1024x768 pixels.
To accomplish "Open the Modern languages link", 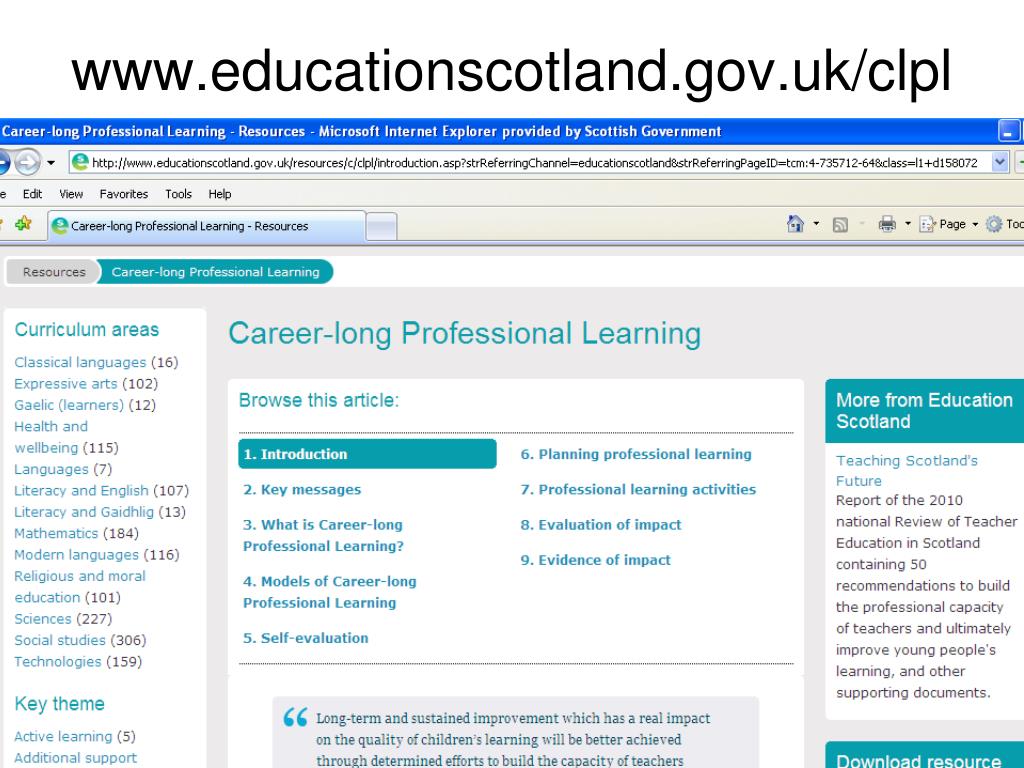I will click(x=76, y=555).
